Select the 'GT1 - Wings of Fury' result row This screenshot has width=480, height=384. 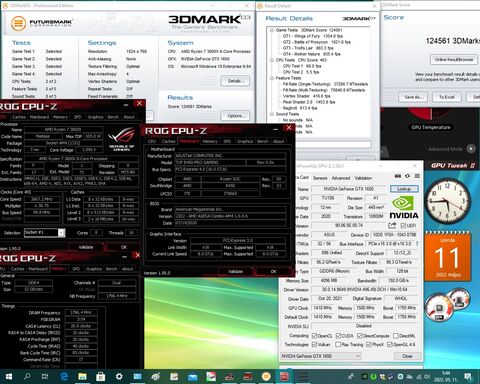(x=313, y=36)
